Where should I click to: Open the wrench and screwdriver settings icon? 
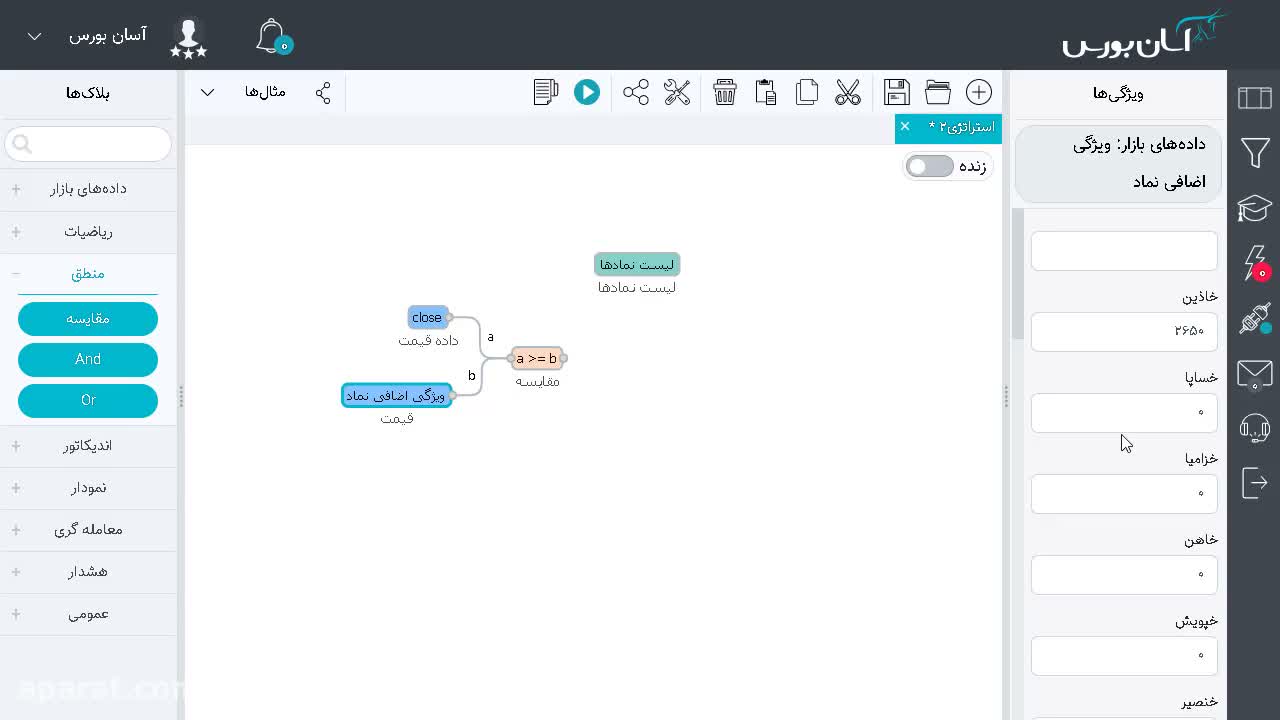point(677,92)
